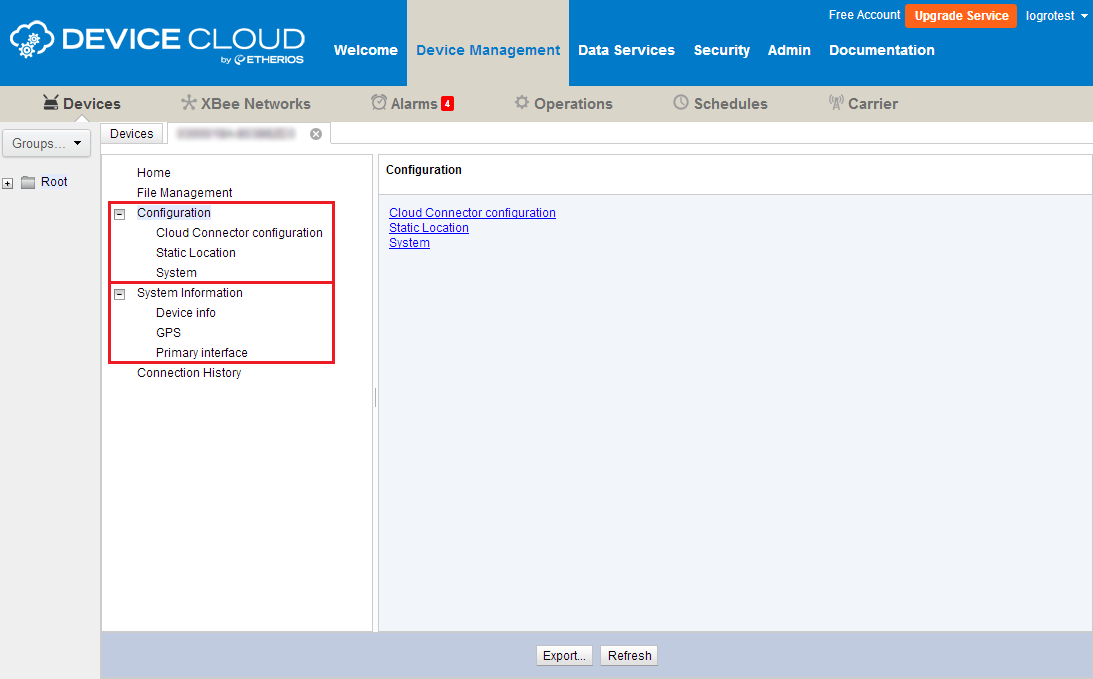
Task: Close the blurred device tab
Action: [316, 134]
